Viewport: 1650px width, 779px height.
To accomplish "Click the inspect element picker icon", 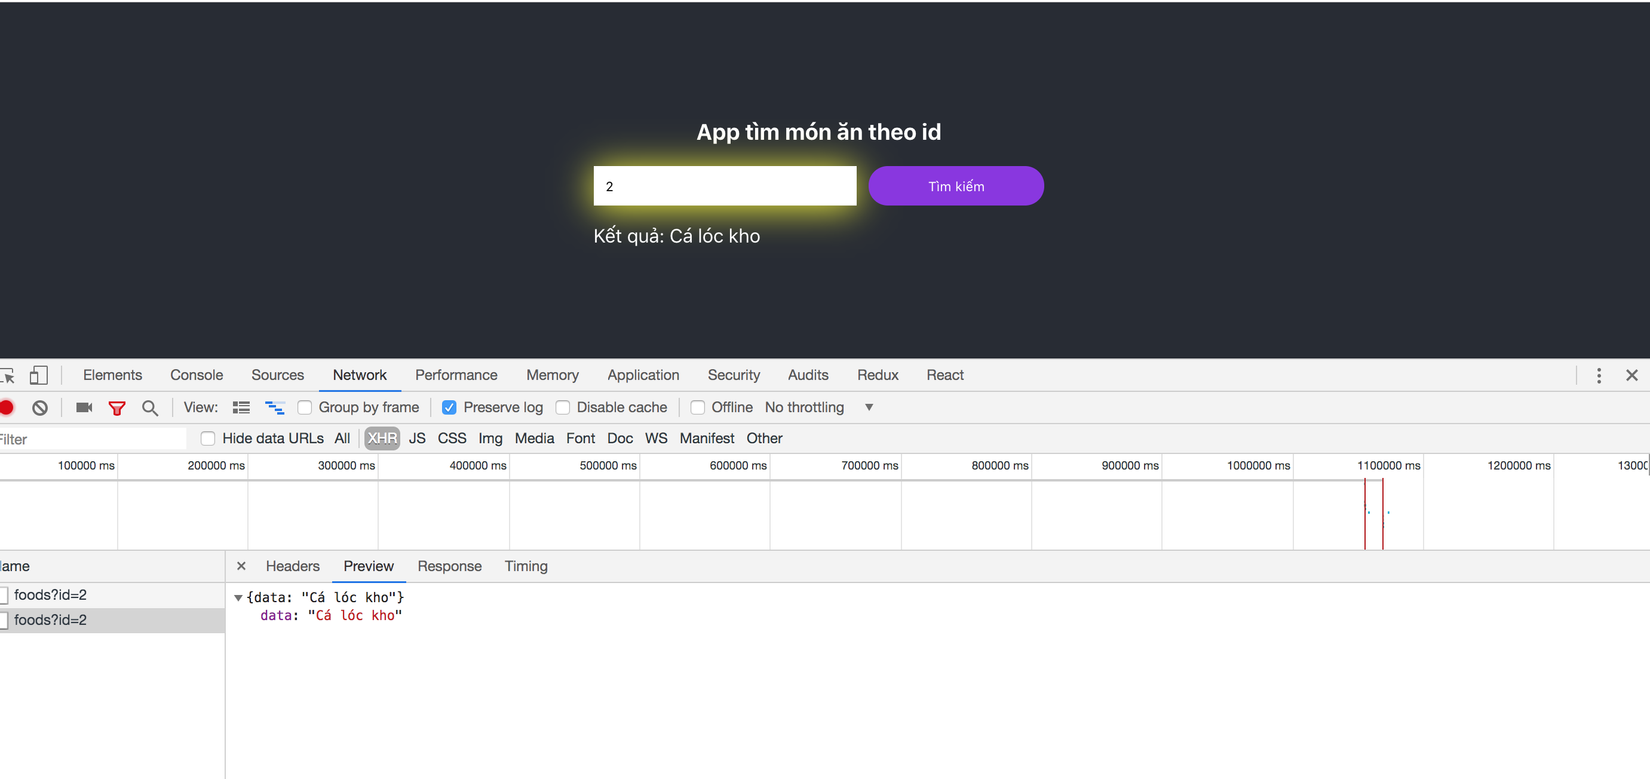I will point(7,376).
